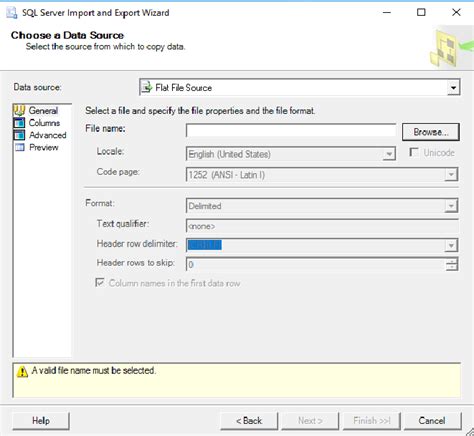Increase Header rows to skip with the up spinner
The image size is (474, 436).
451,261
